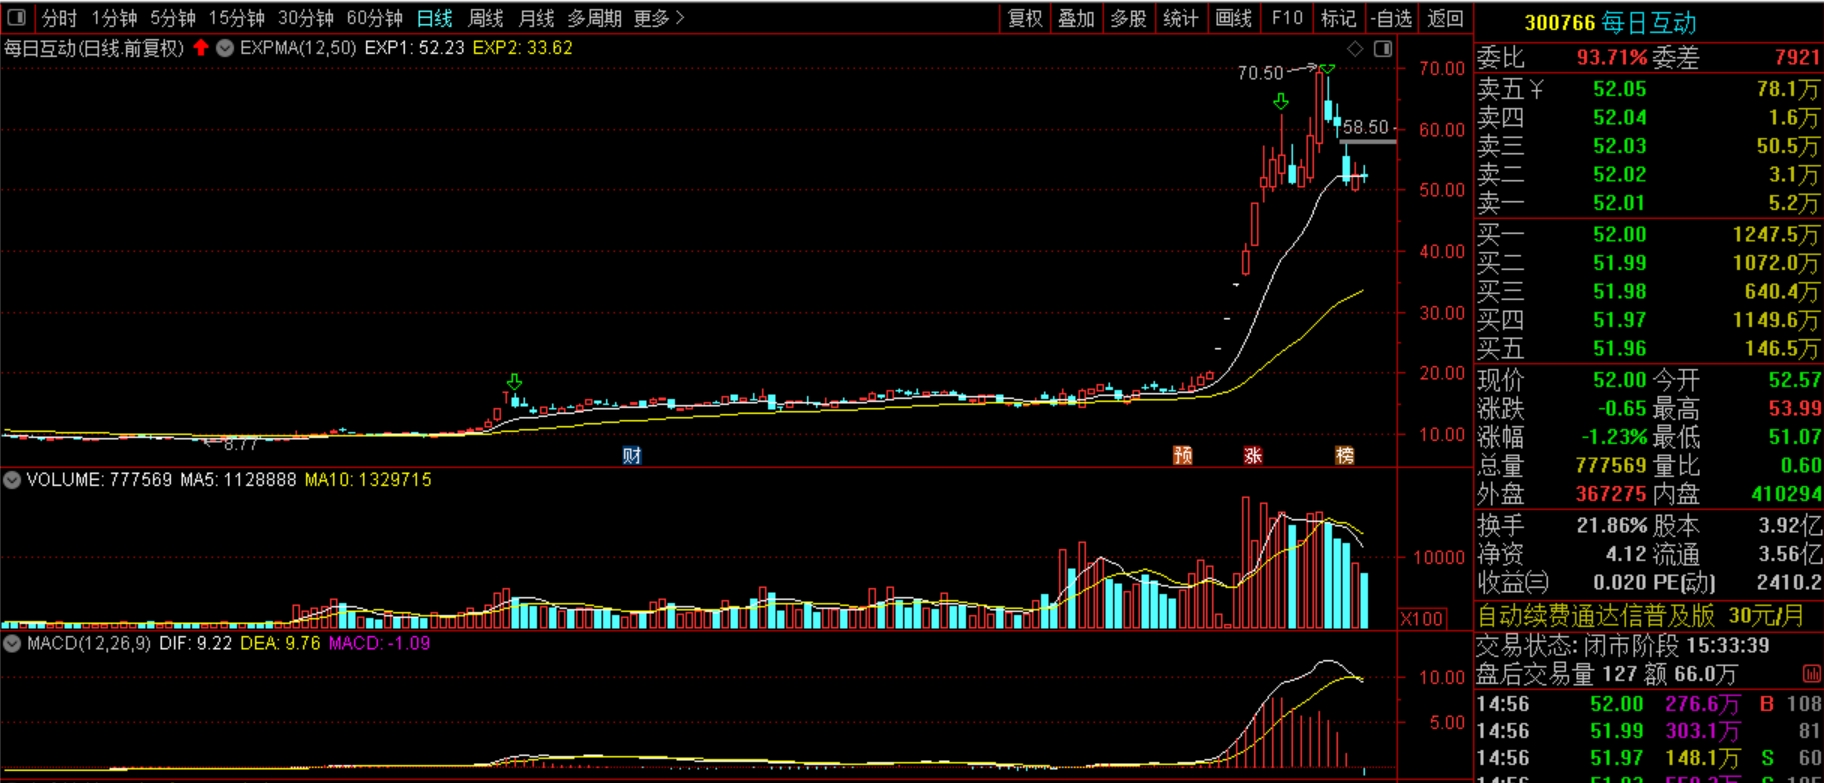Click the 叠加 overlay button
The height and width of the screenshot is (783, 1824).
[x=1077, y=18]
